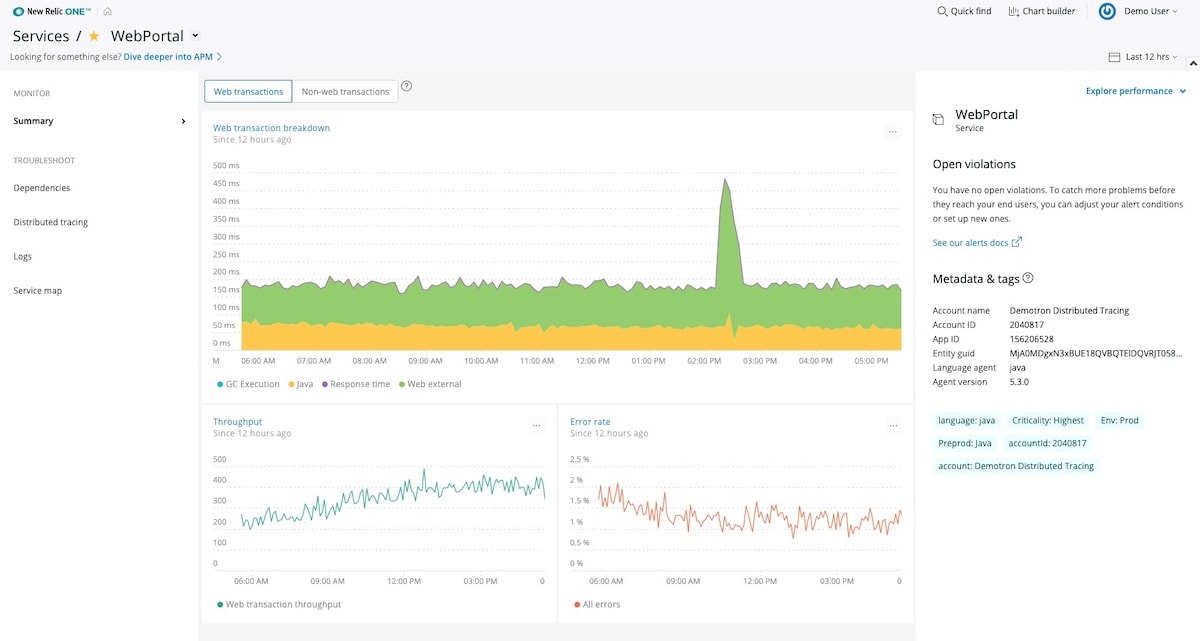
Task: Launch the Chart builder
Action: (x=1042, y=11)
